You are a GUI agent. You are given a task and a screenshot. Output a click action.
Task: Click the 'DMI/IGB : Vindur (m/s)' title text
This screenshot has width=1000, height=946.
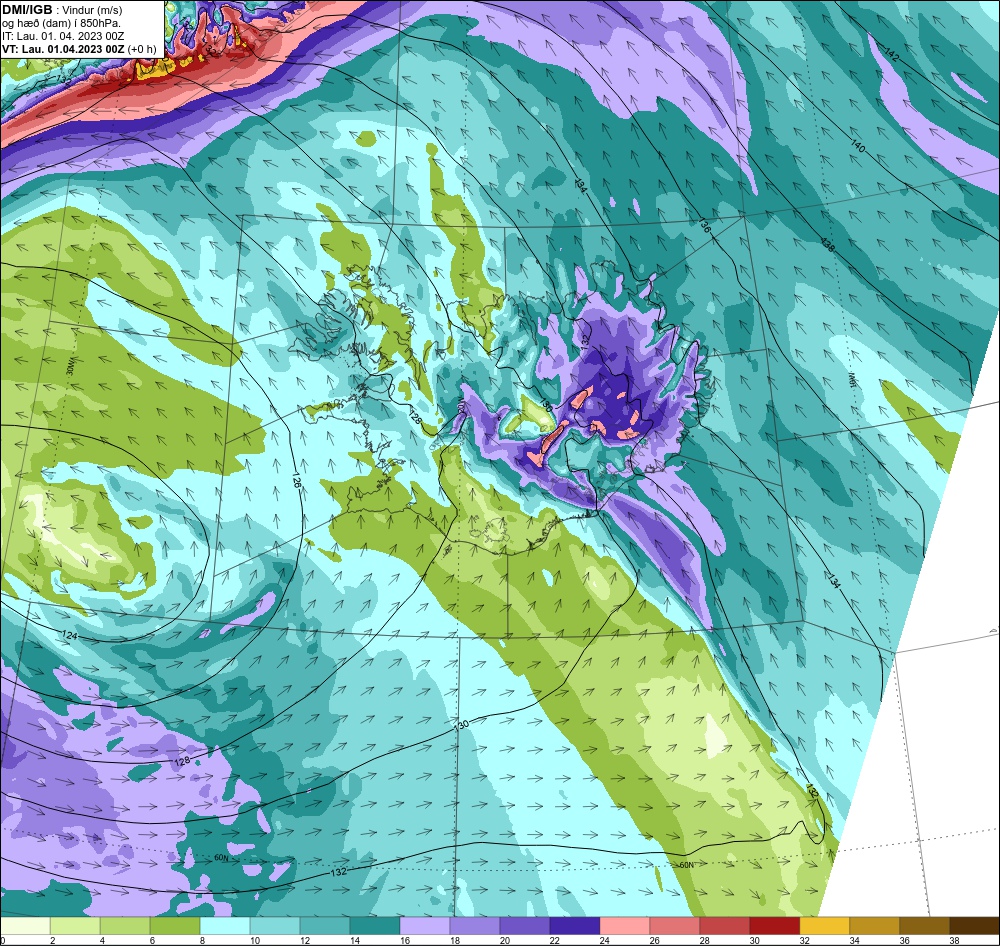[62, 10]
